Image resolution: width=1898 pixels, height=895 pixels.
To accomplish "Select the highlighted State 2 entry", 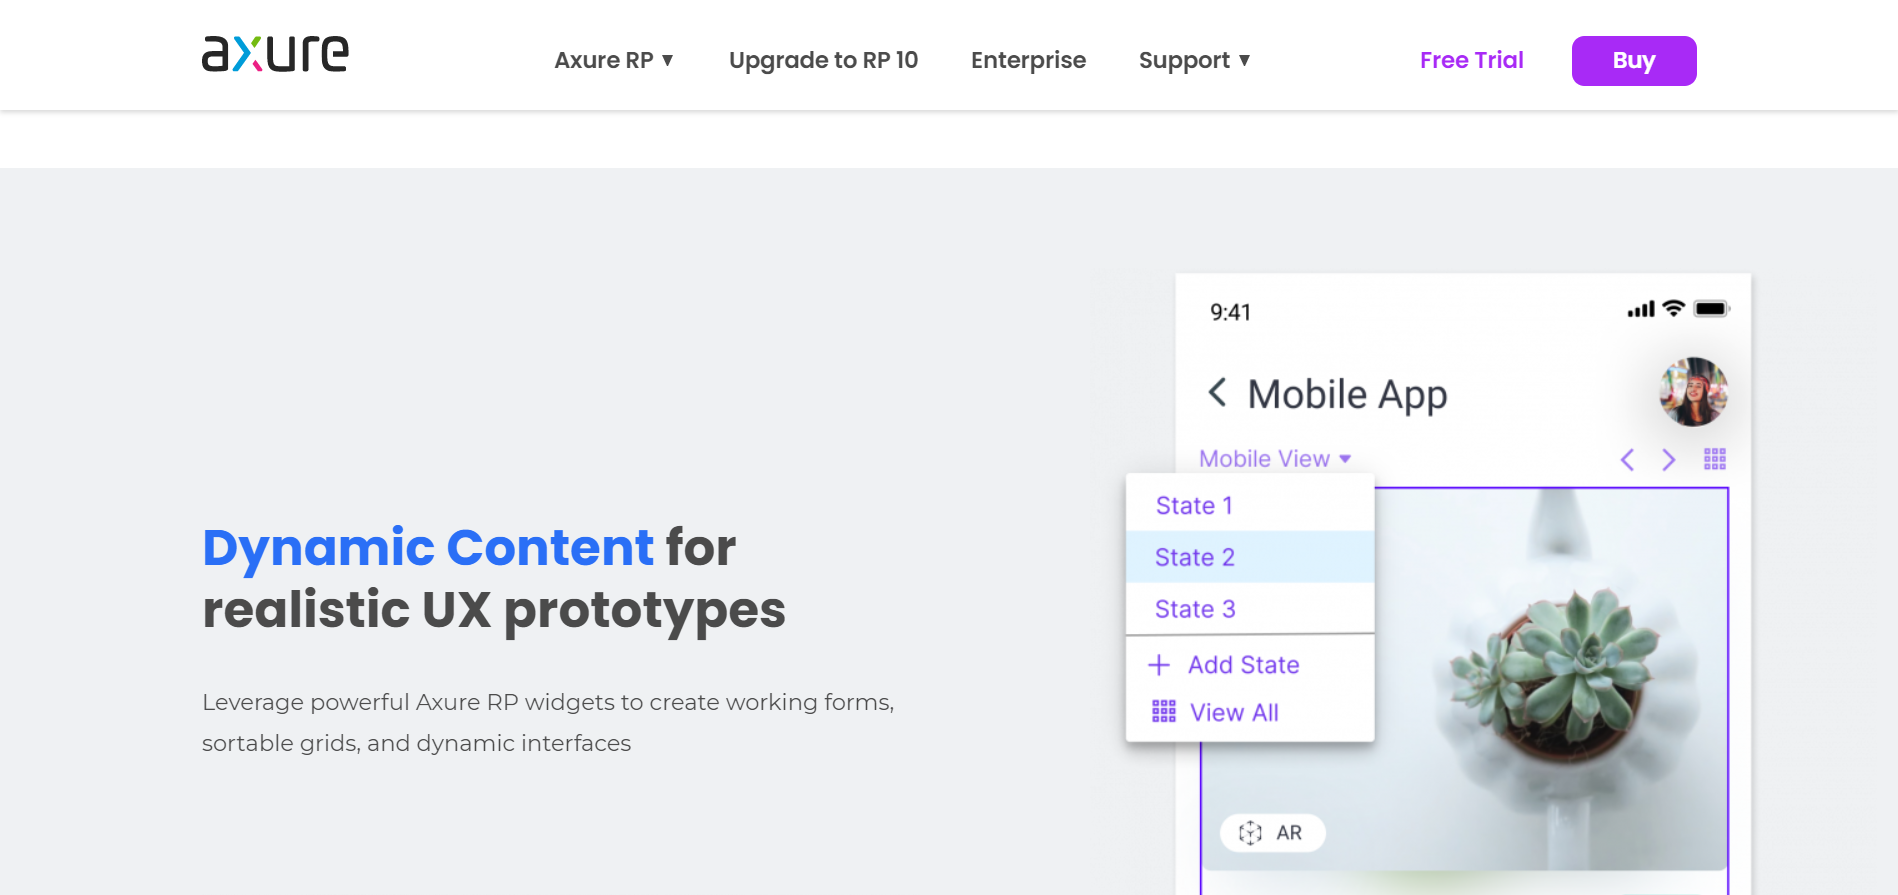I will (x=1250, y=557).
